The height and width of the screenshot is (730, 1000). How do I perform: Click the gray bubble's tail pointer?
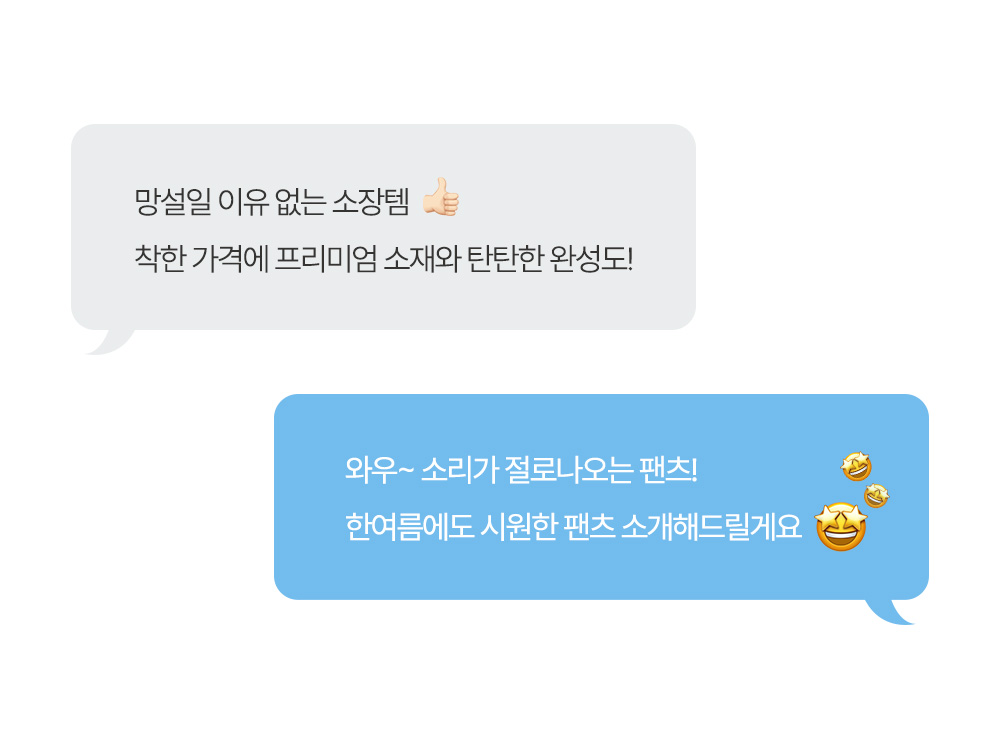point(112,341)
